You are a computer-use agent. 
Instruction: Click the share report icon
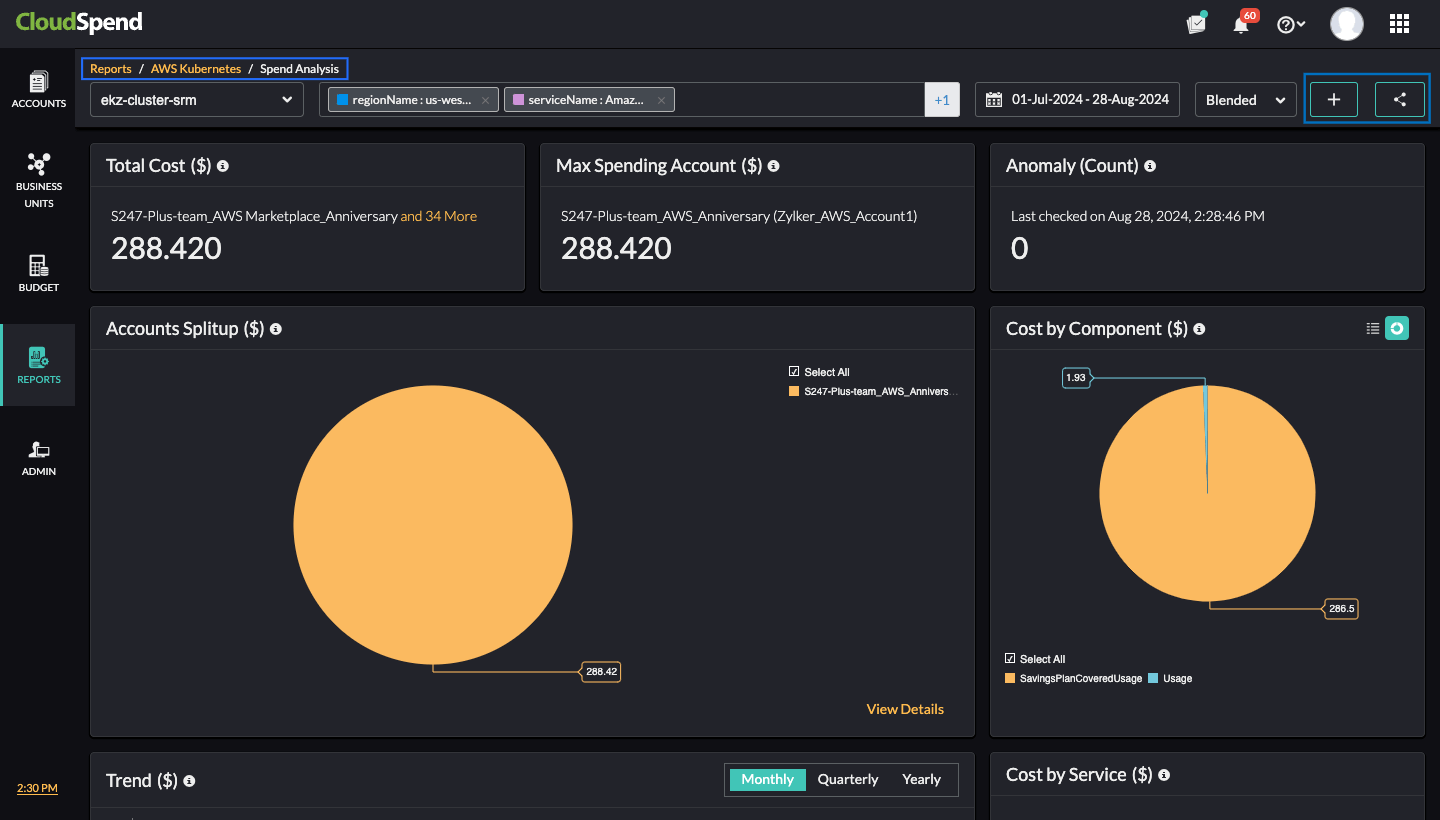[1399, 100]
